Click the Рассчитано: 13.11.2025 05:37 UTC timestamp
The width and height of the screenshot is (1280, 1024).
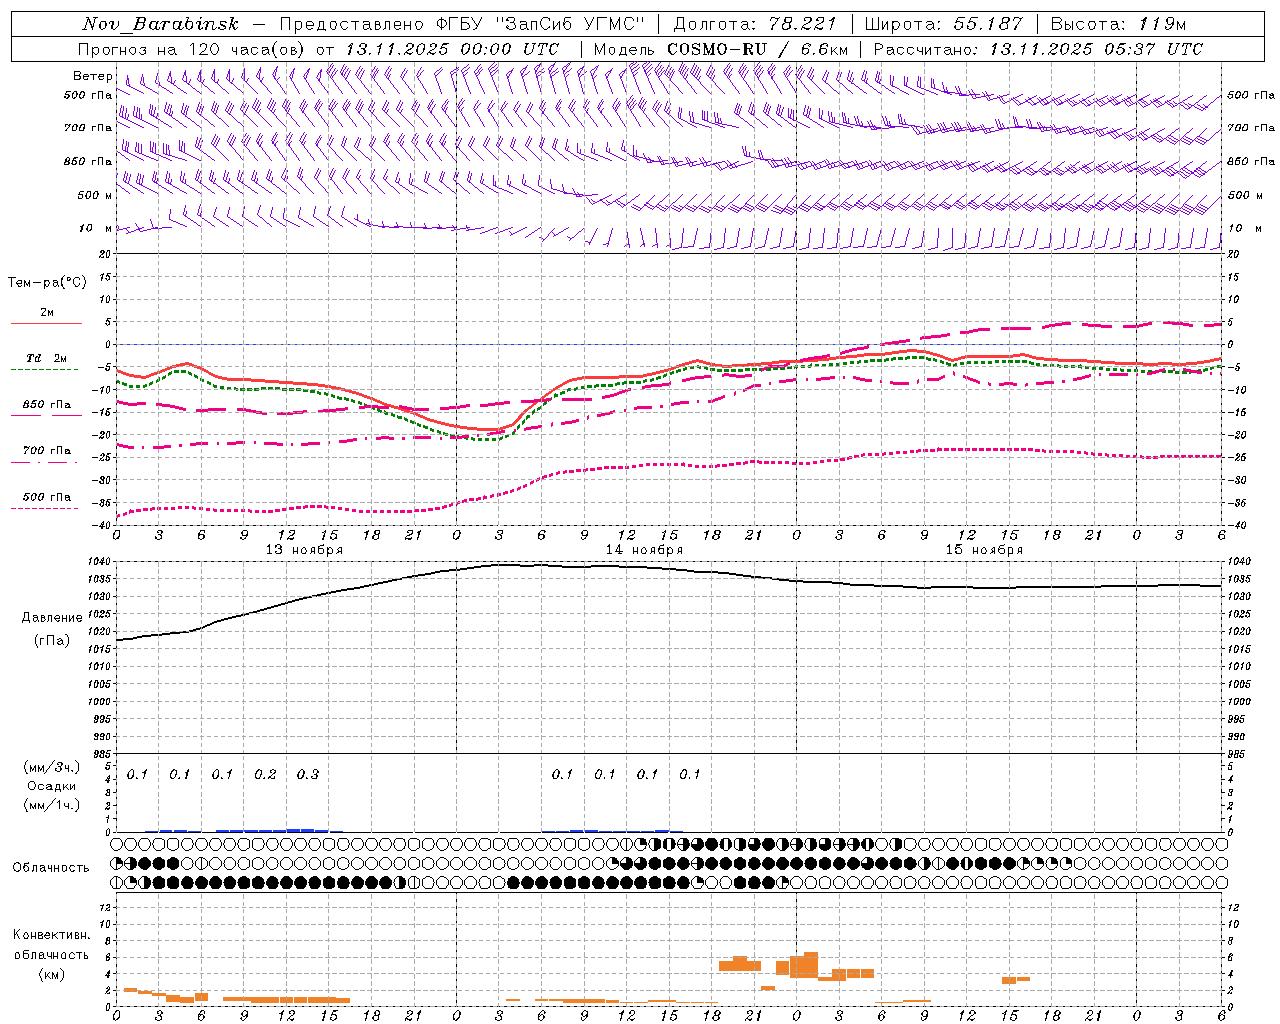[1038, 49]
